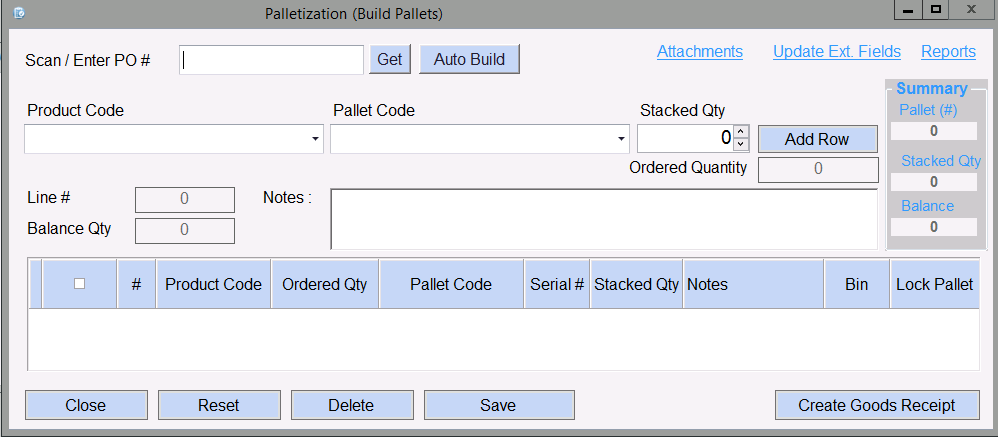
Task: Open the Attachments link
Action: click(699, 52)
